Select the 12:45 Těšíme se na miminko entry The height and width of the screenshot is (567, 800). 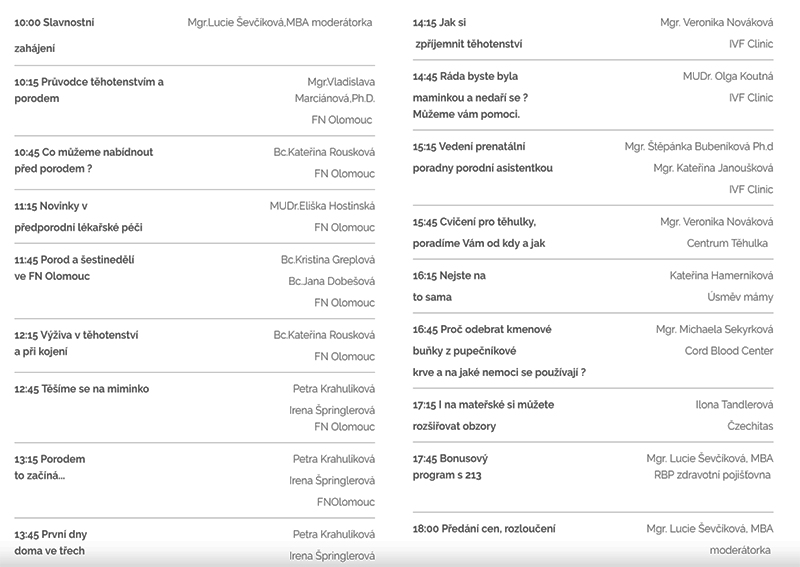point(81,389)
